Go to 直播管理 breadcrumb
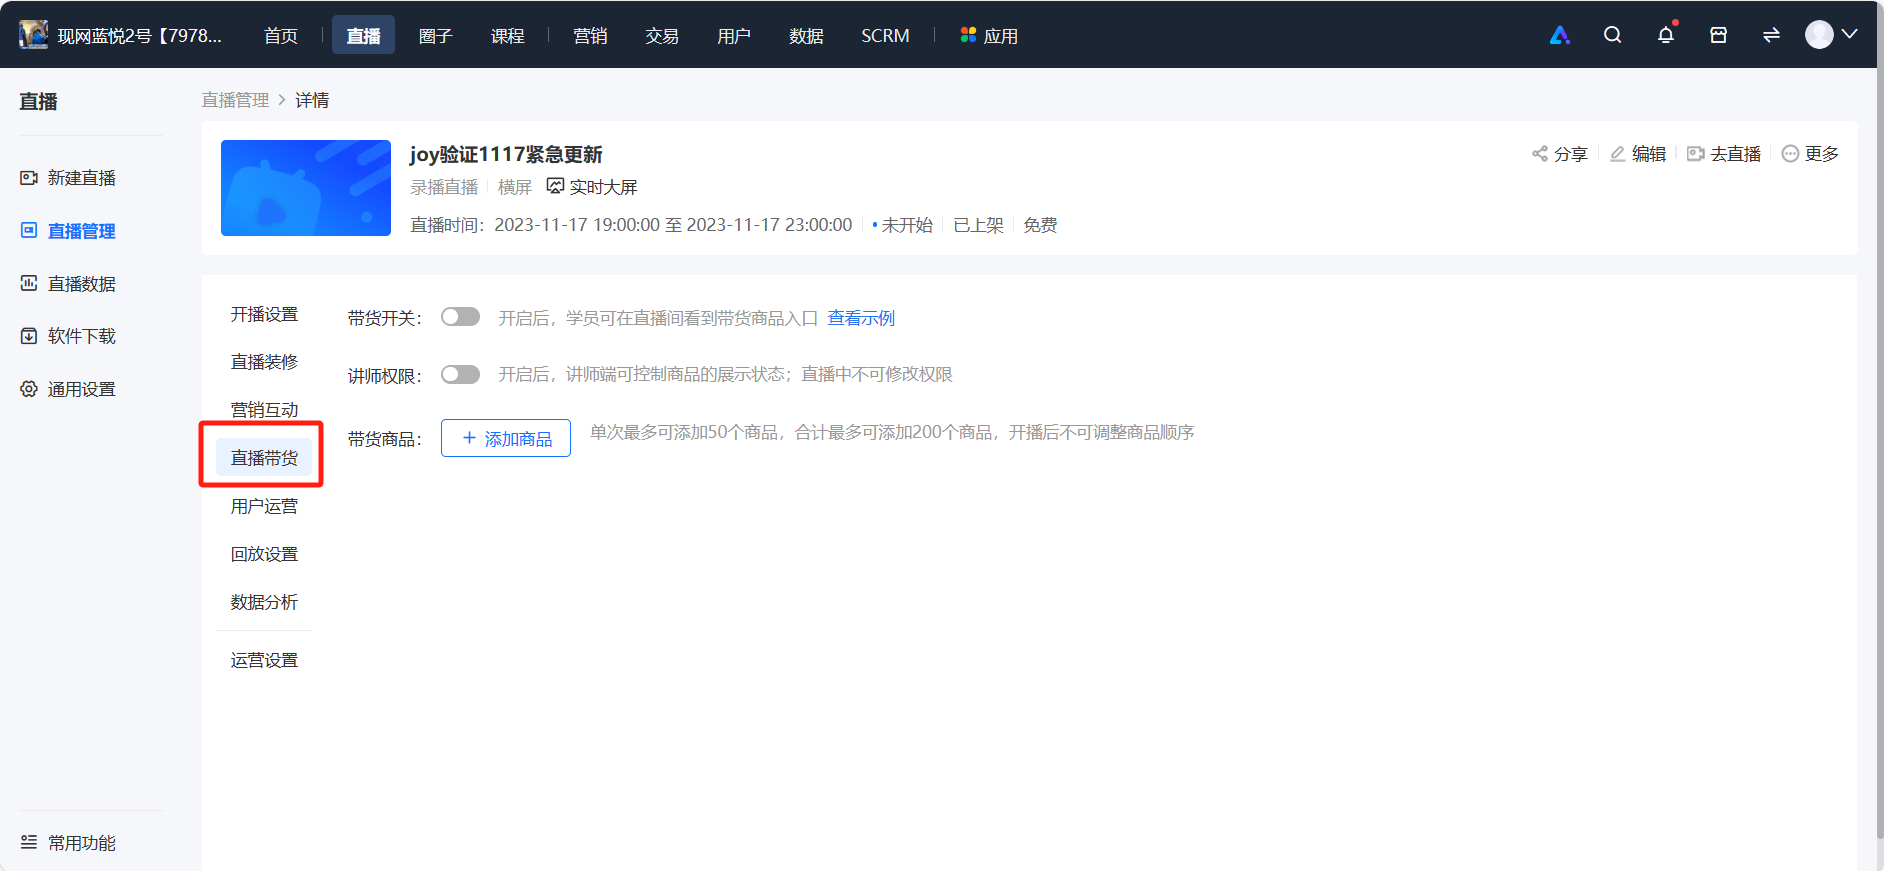 pos(235,100)
